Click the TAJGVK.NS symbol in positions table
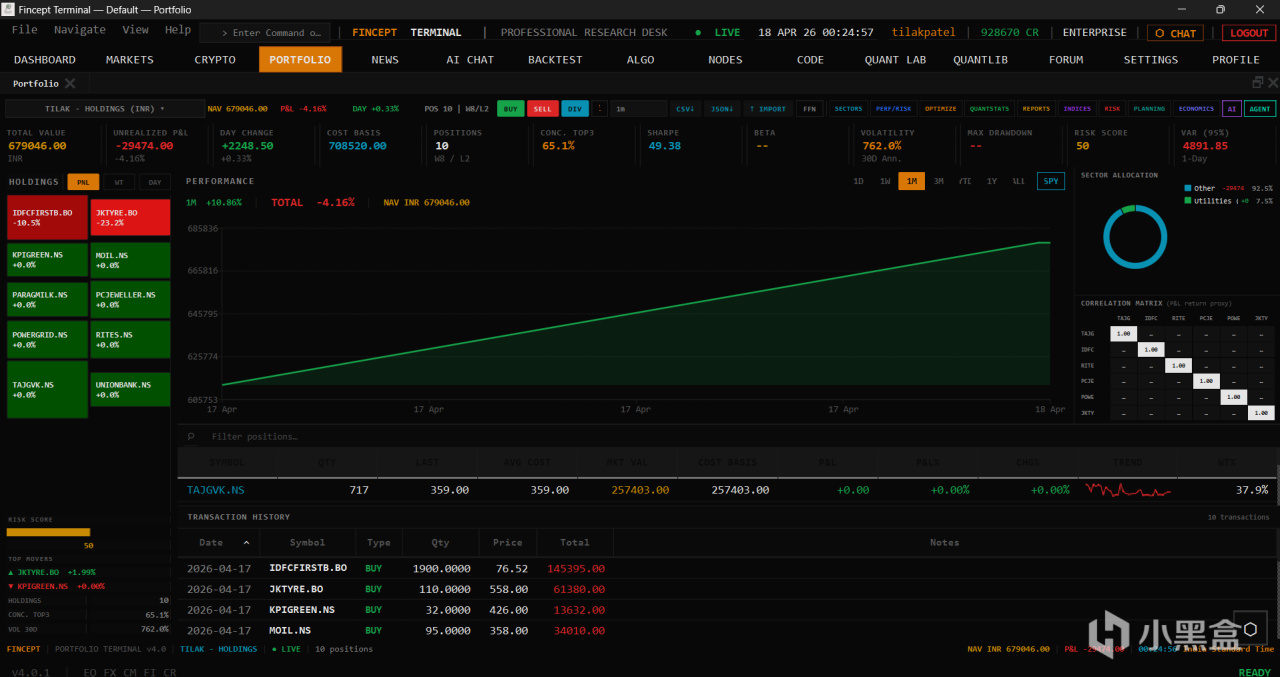 (x=215, y=490)
